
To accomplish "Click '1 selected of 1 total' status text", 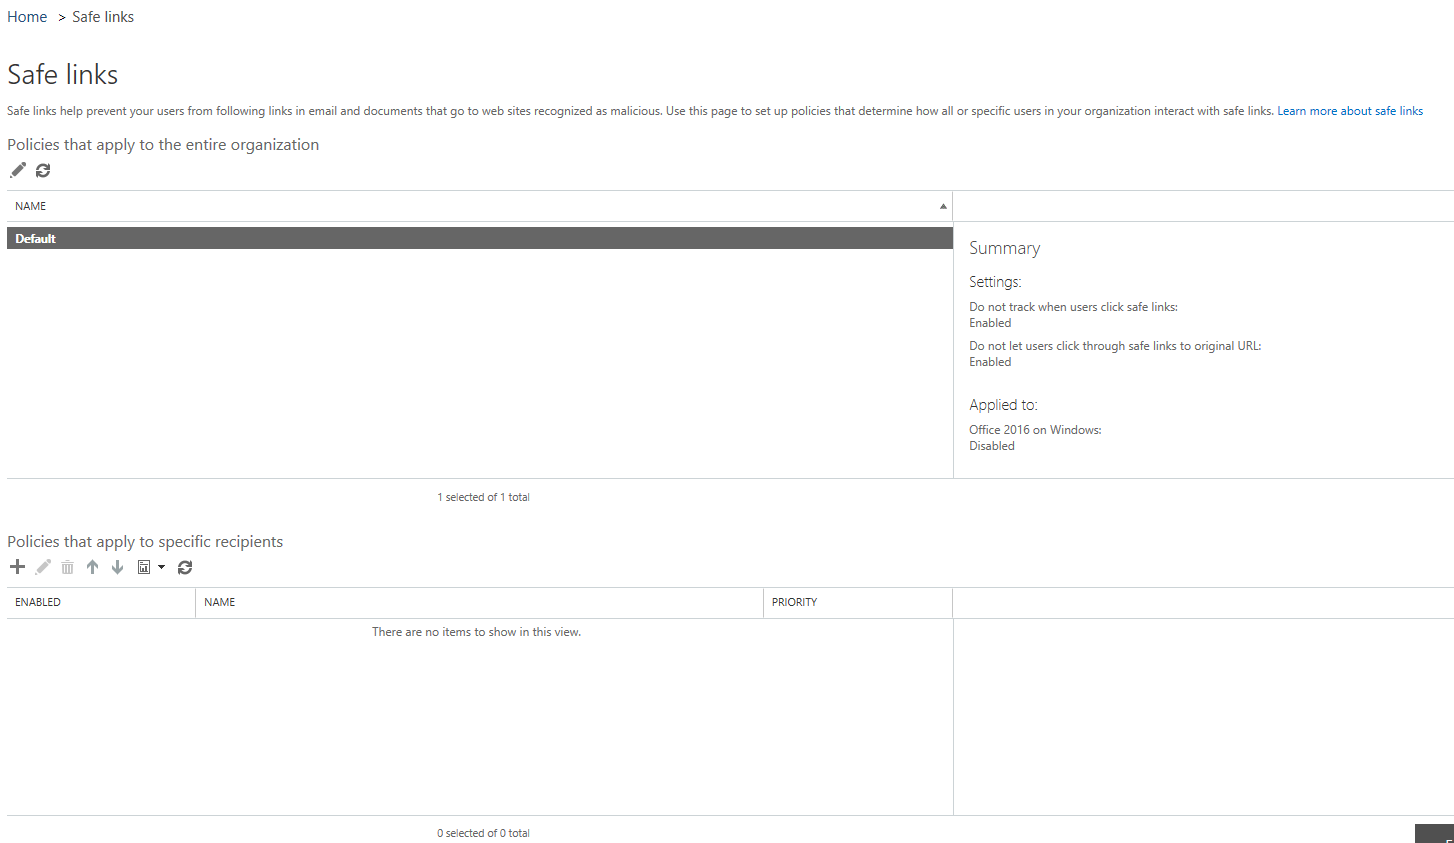I will click(483, 497).
